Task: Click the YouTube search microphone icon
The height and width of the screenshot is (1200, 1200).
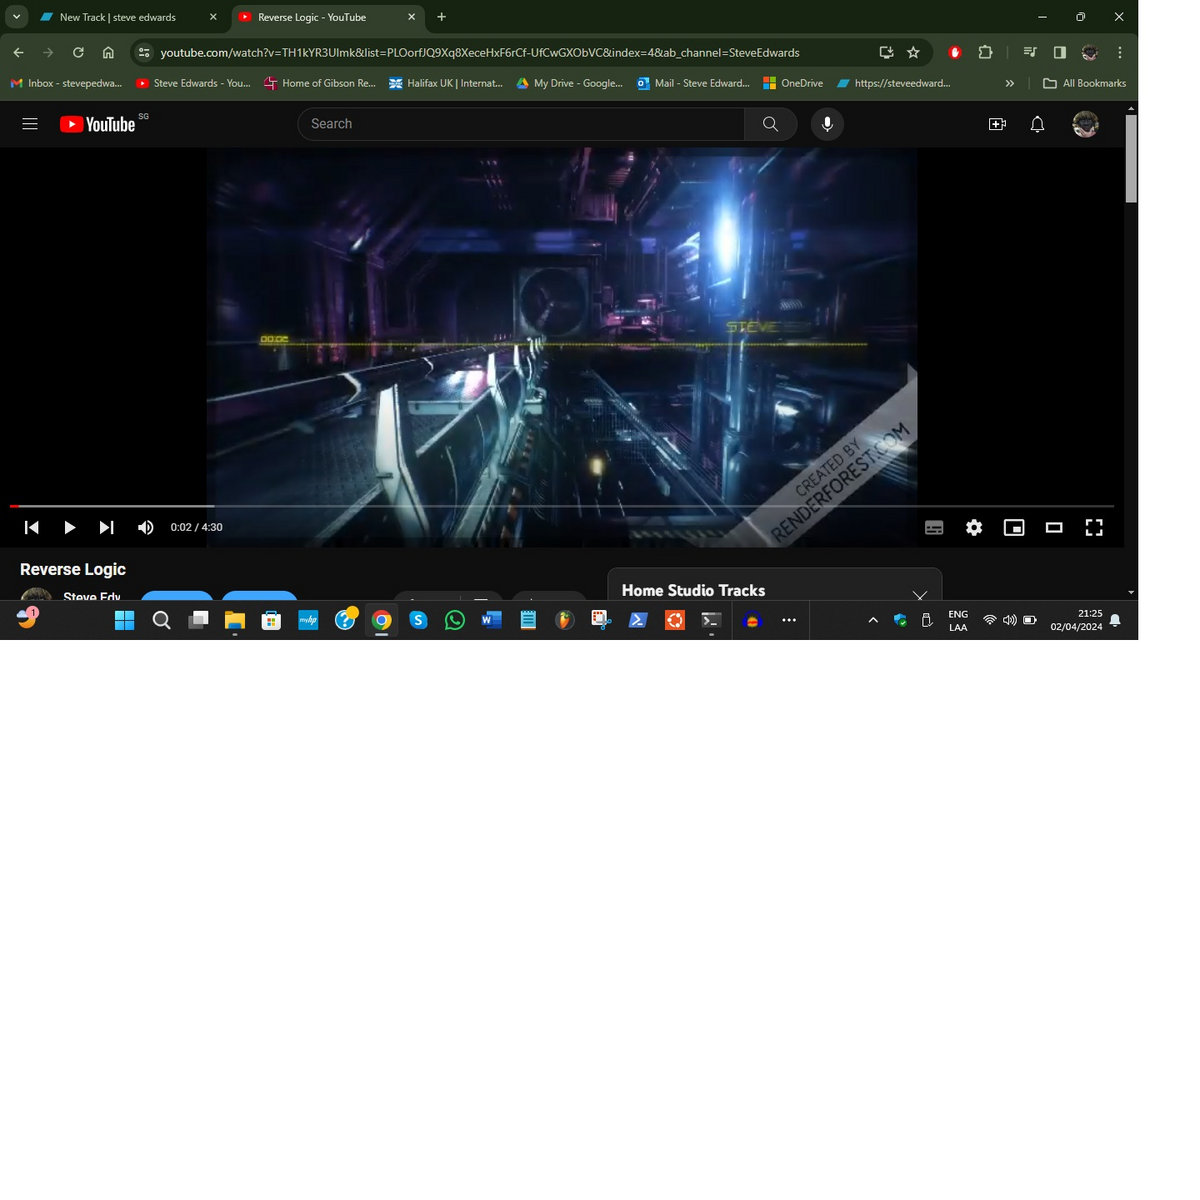Action: point(827,124)
